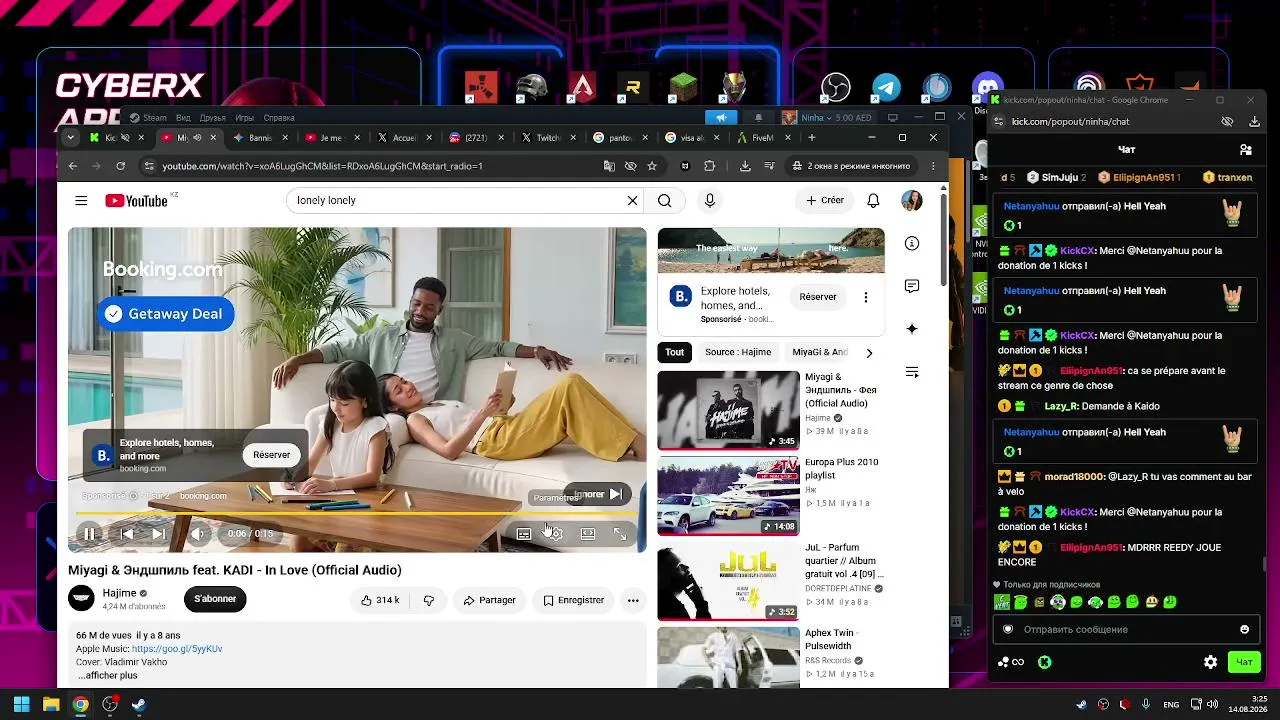Start voice search with the microphone
Image resolution: width=1280 pixels, height=720 pixels.
coord(710,201)
